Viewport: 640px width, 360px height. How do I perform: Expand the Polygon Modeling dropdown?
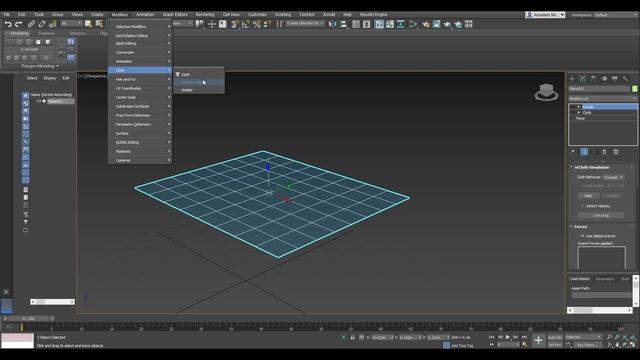tap(40, 66)
